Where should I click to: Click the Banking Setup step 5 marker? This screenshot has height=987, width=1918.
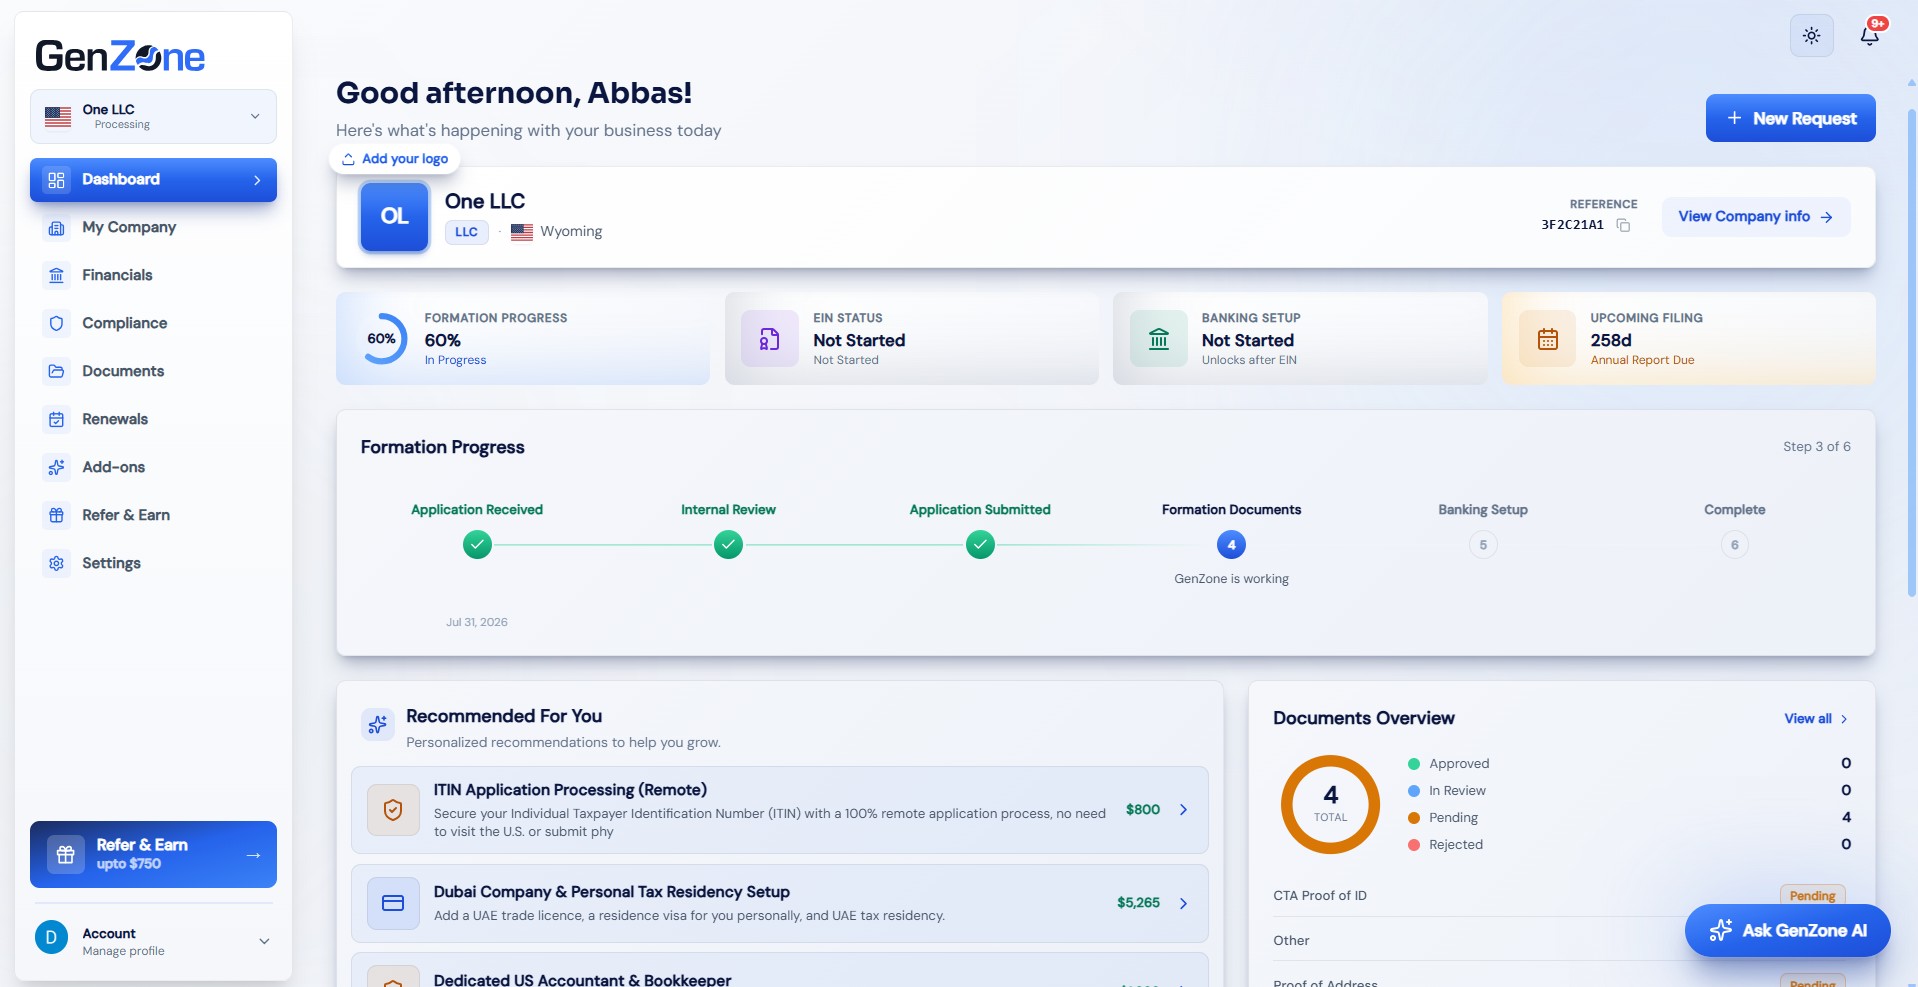(1483, 545)
